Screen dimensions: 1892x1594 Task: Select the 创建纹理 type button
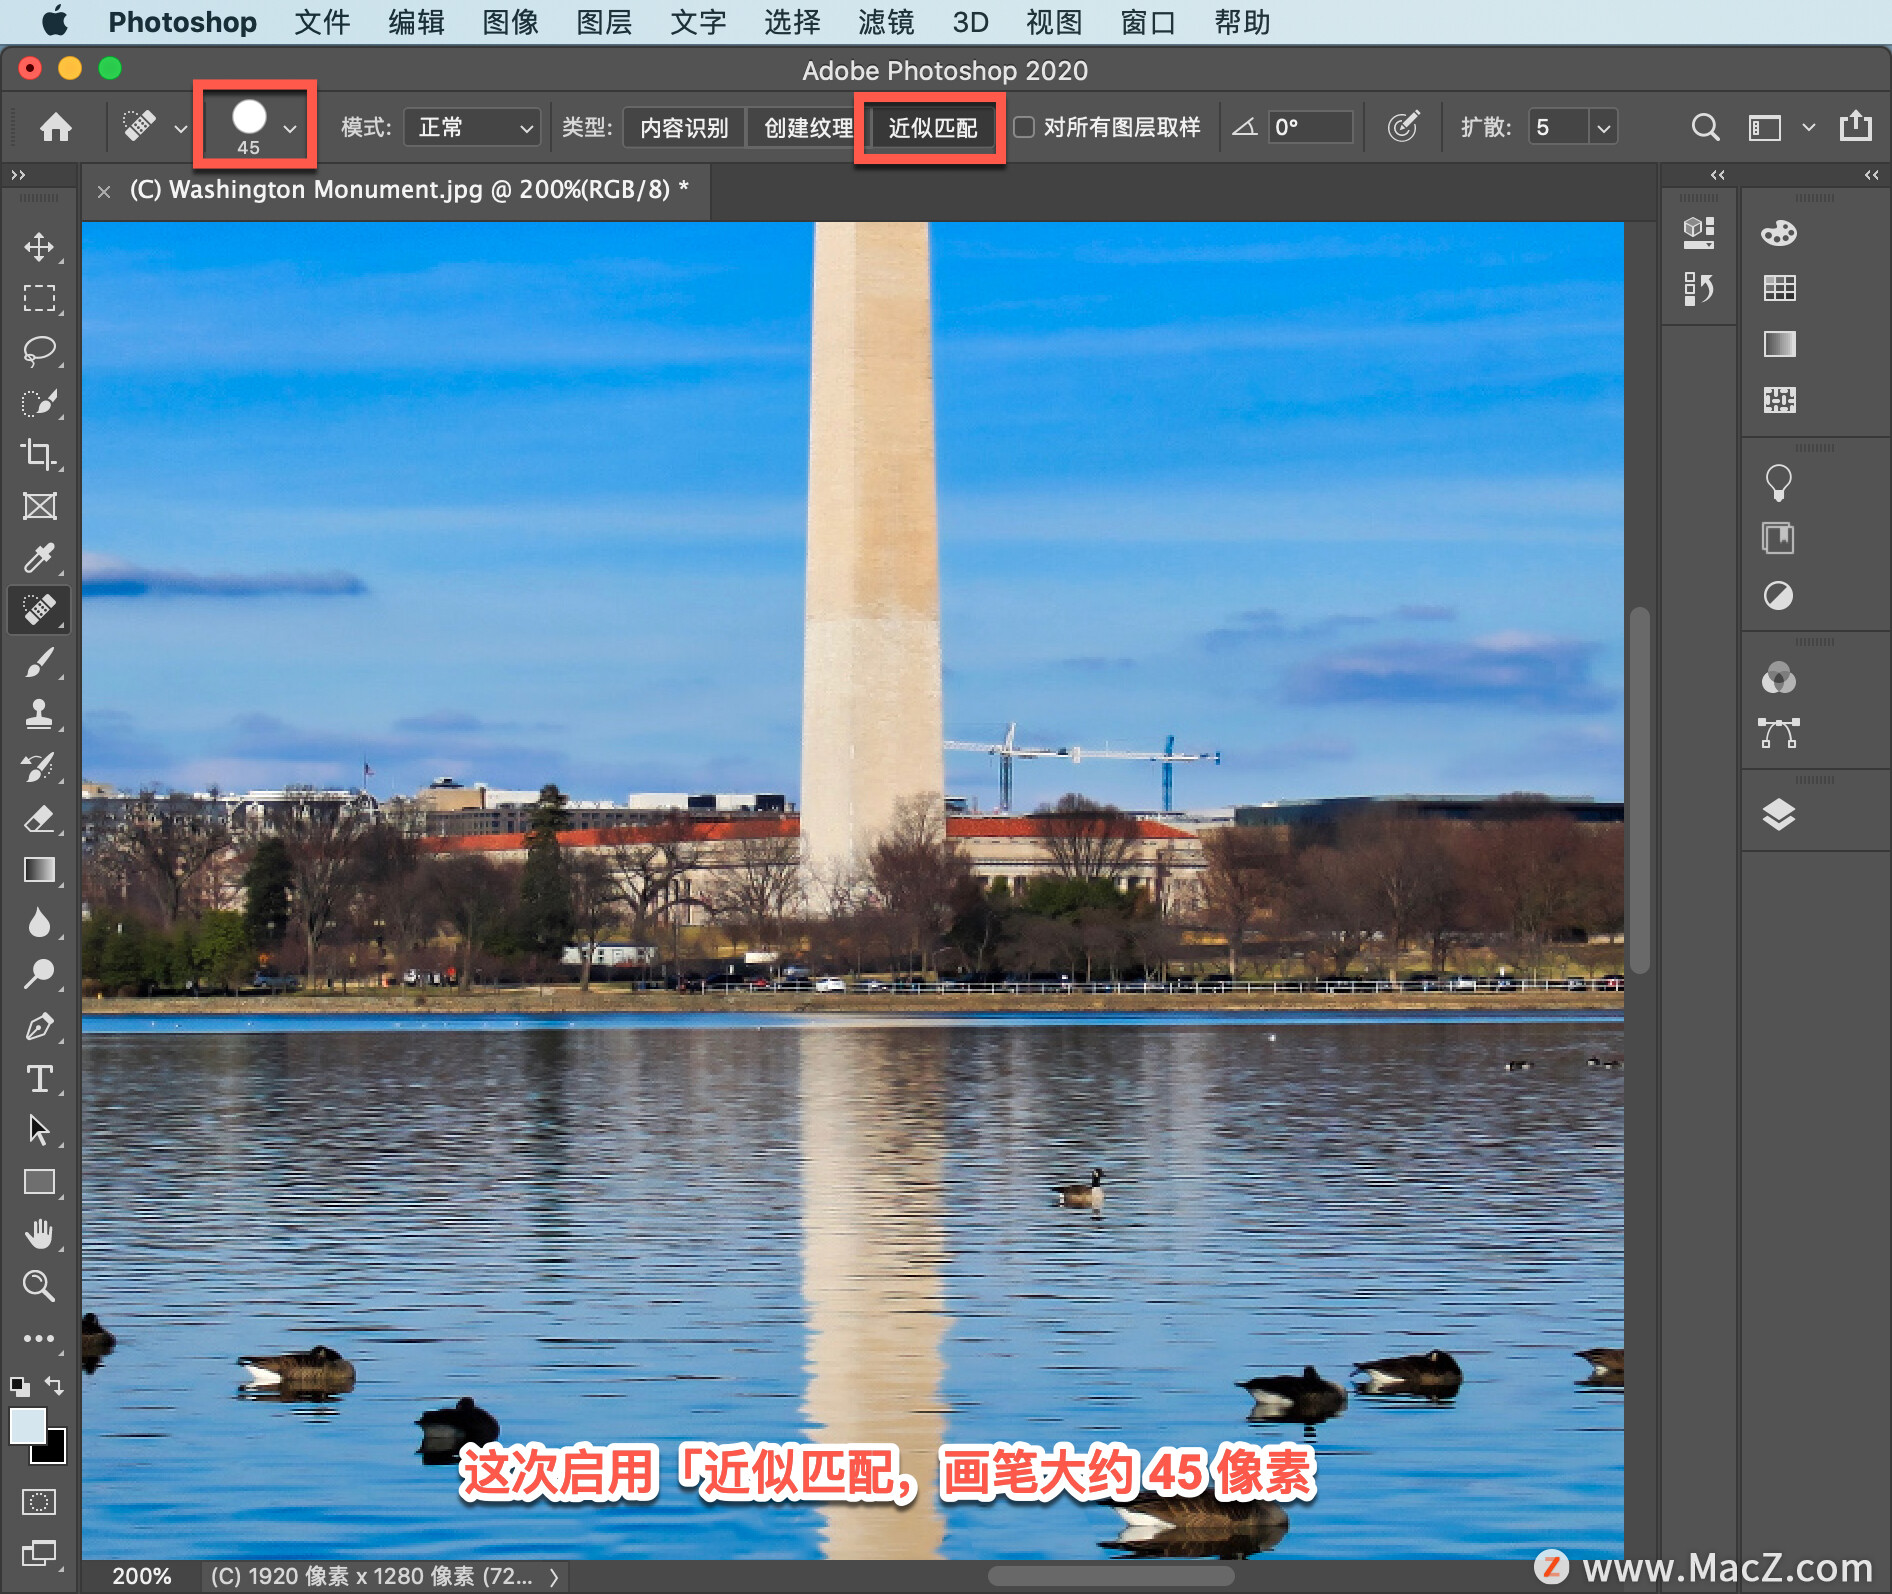pyautogui.click(x=806, y=127)
